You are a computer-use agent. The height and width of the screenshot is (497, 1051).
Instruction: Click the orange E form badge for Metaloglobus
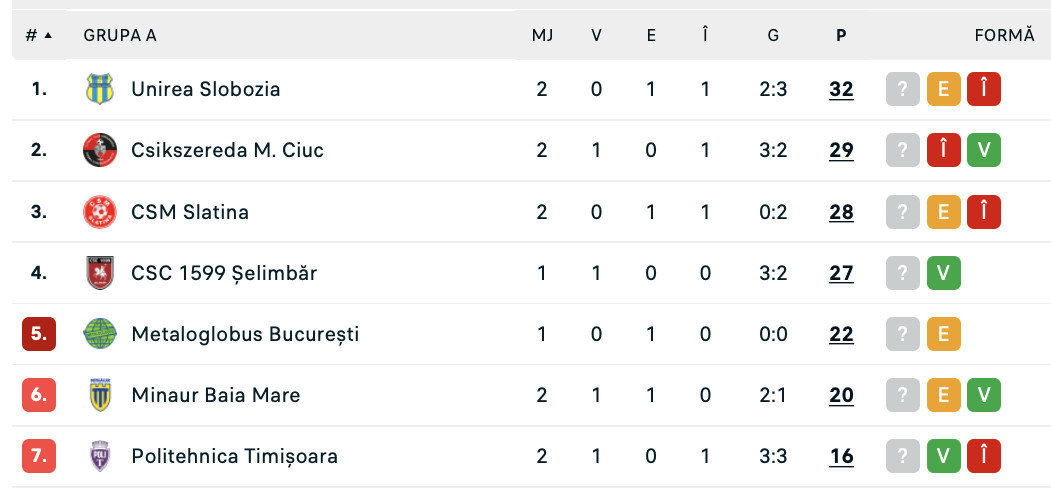(943, 334)
